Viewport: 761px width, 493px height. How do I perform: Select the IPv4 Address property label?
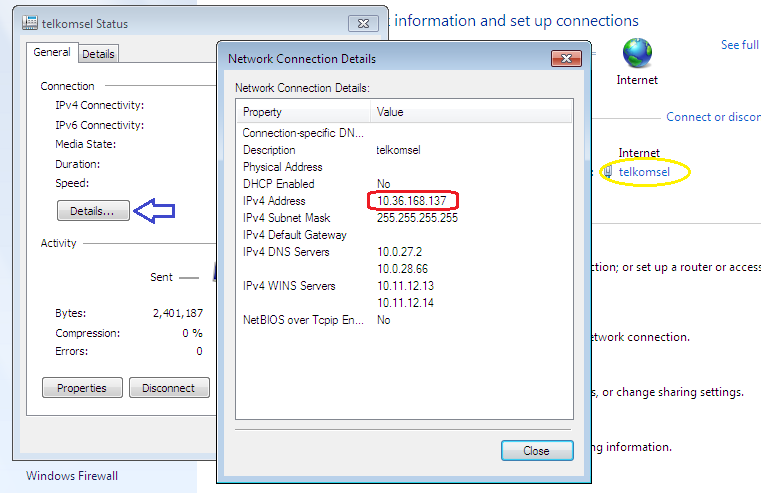[274, 201]
